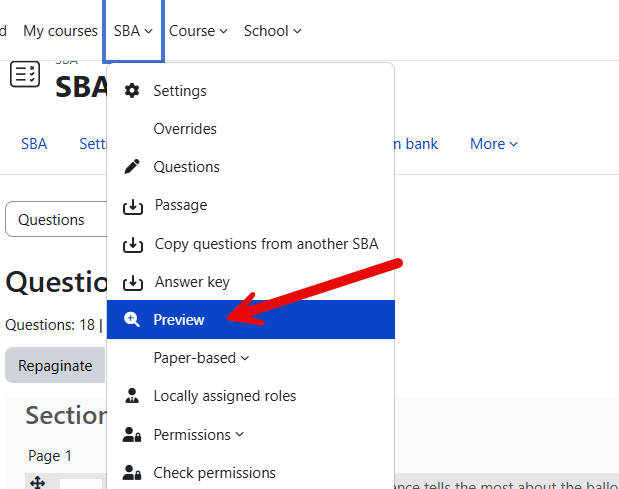
Task: Expand the Paper-based submenu
Action: tap(201, 358)
